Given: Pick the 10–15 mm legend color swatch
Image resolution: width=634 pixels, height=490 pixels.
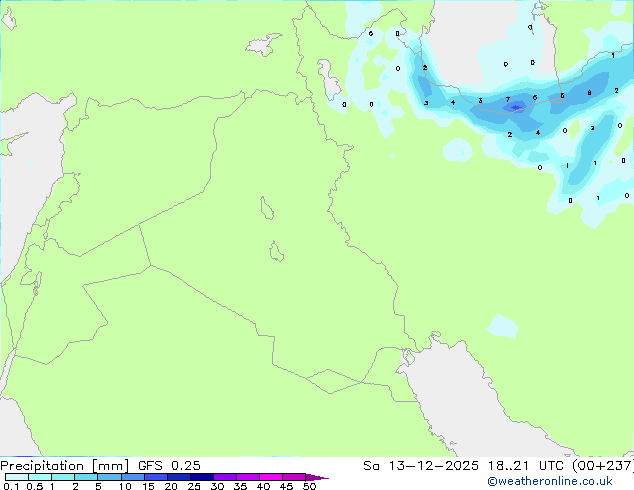Looking at the screenshot, I should point(133,477).
